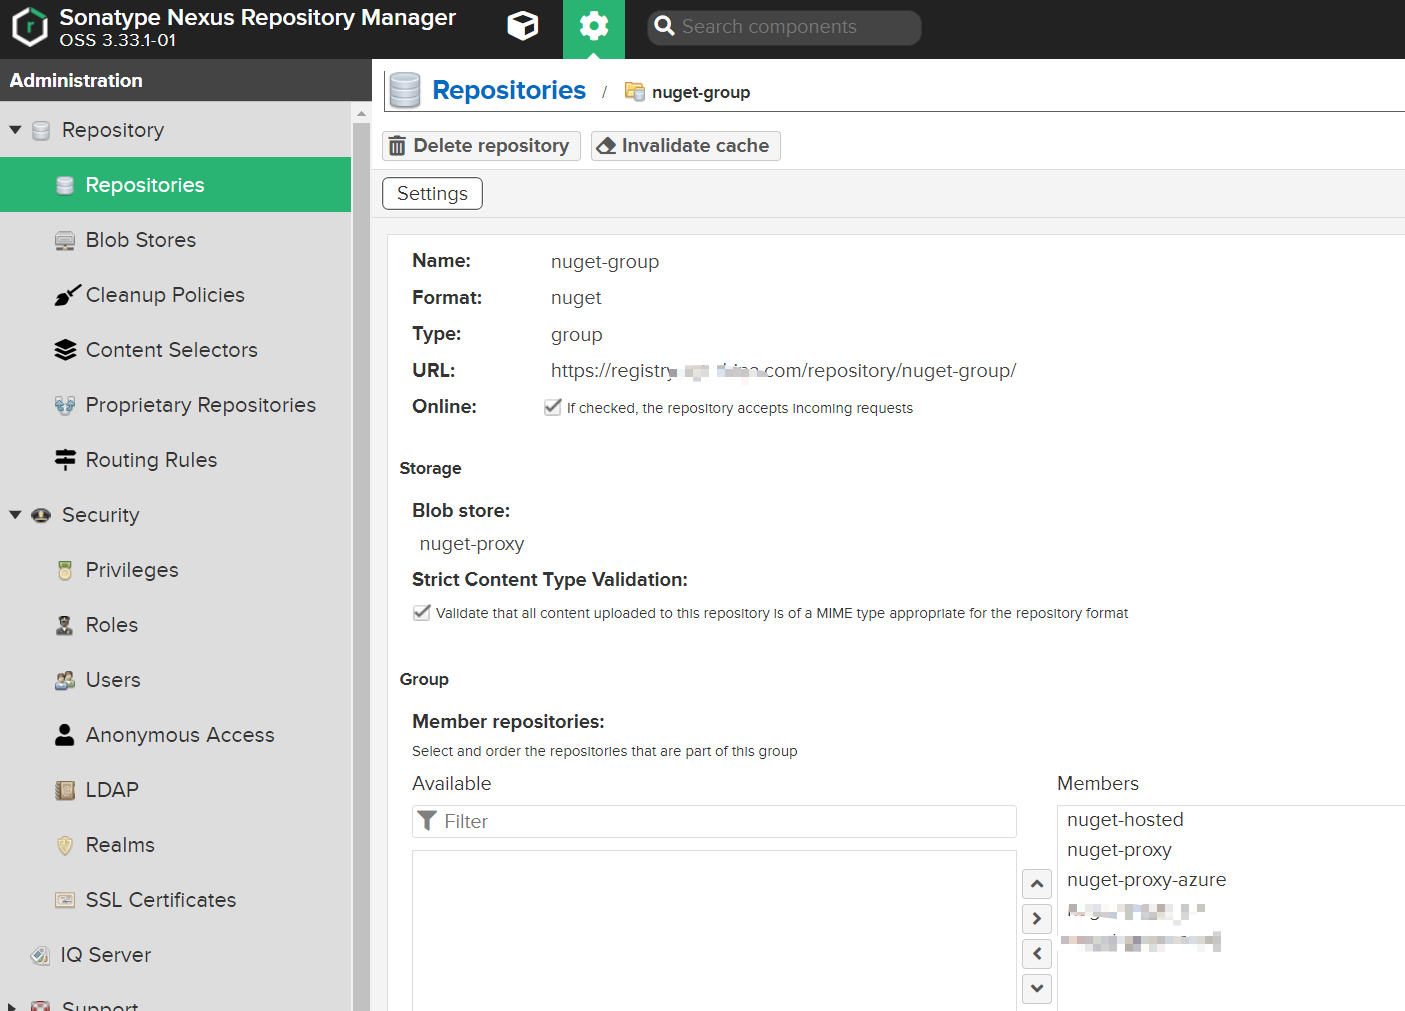Click the Blob Stores icon
Image resolution: width=1405 pixels, height=1011 pixels.
point(65,240)
